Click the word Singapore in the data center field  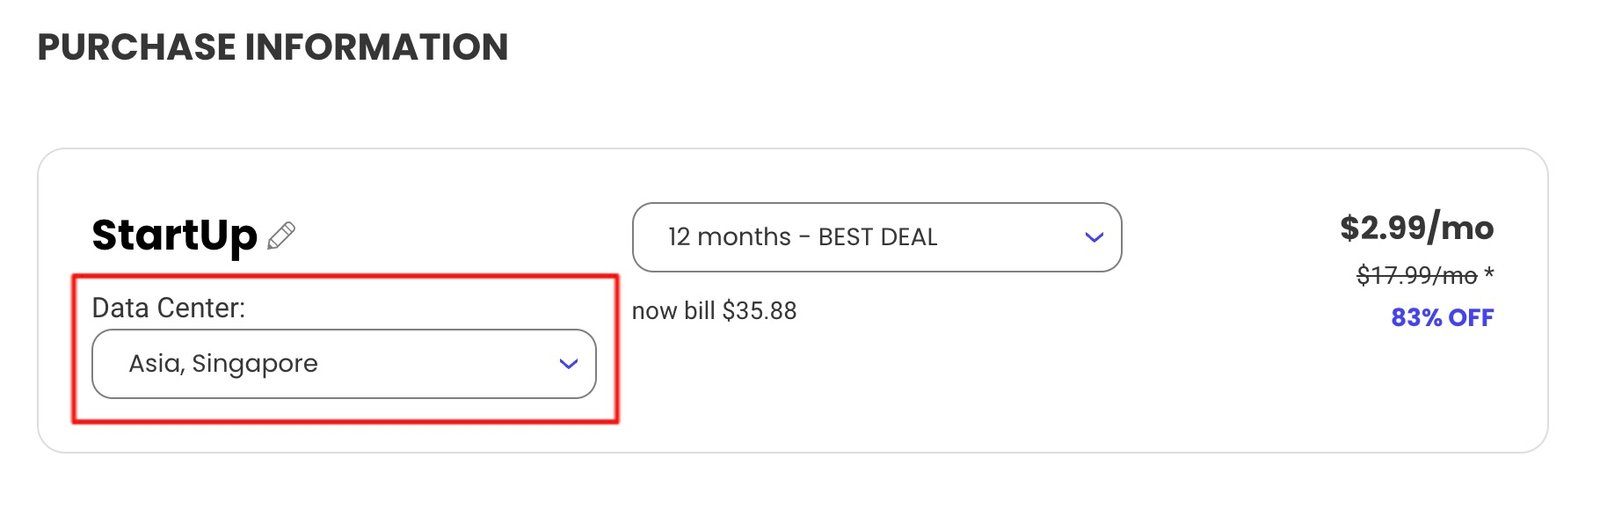pyautogui.click(x=255, y=364)
